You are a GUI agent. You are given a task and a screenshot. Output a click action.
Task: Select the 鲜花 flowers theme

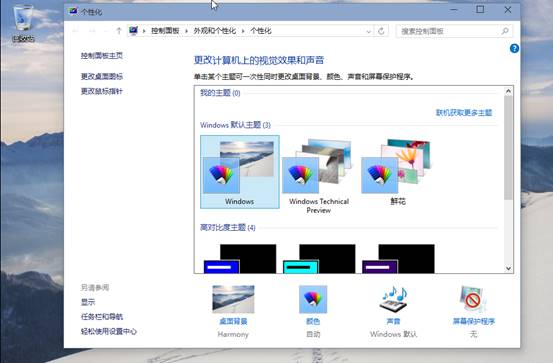coord(398,172)
